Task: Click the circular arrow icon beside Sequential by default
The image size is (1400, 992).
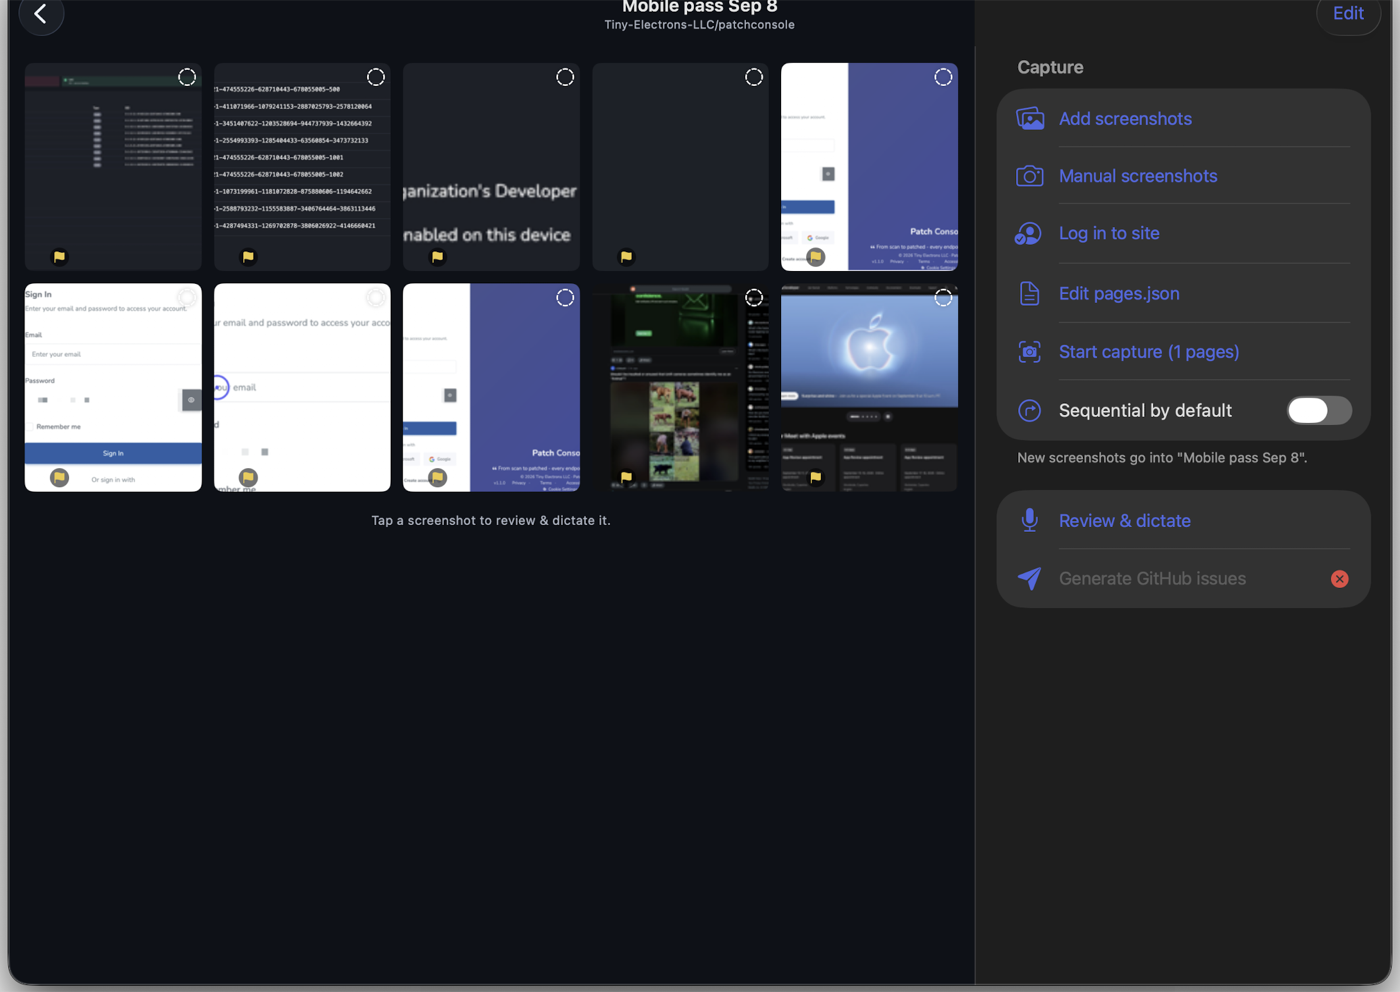Action: (x=1030, y=410)
